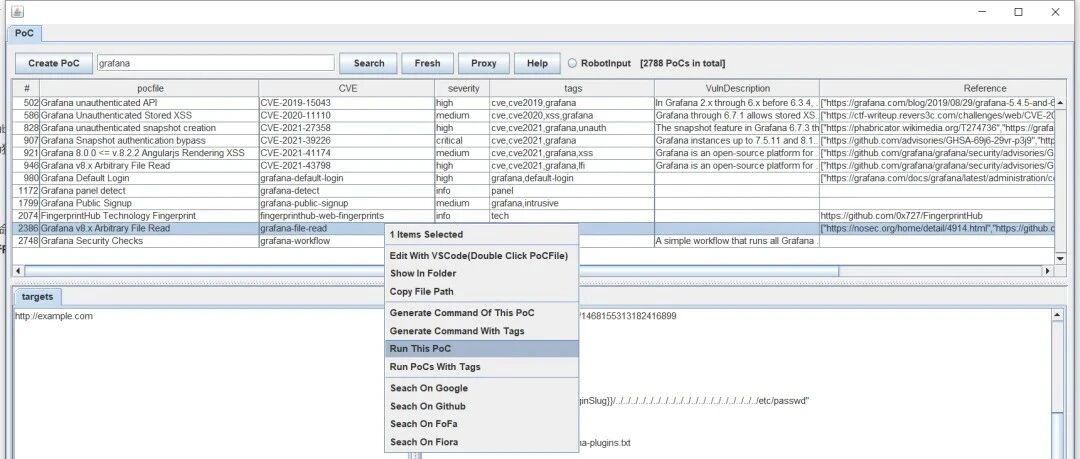This screenshot has height=459, width=1080.
Task: Select row FingerprintHub Technology Fingerprint
Action: pos(534,216)
